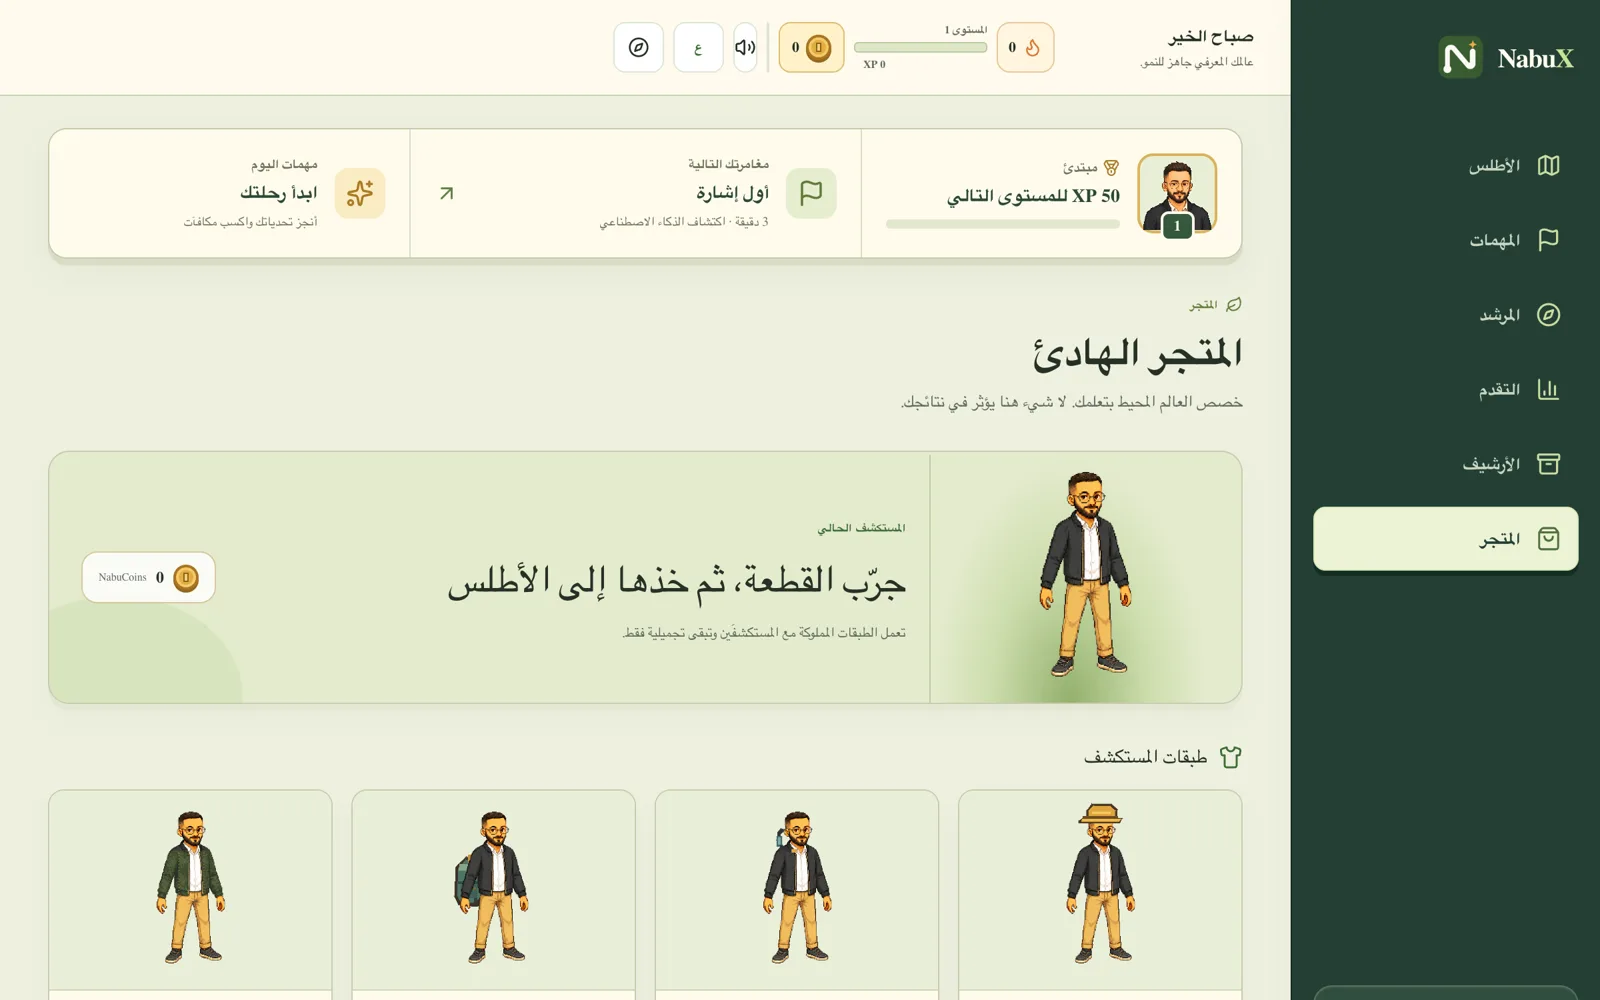This screenshot has height=1000, width=1600.
Task: Click the flag icon of مغامرتك التالية
Action: pyautogui.click(x=811, y=193)
